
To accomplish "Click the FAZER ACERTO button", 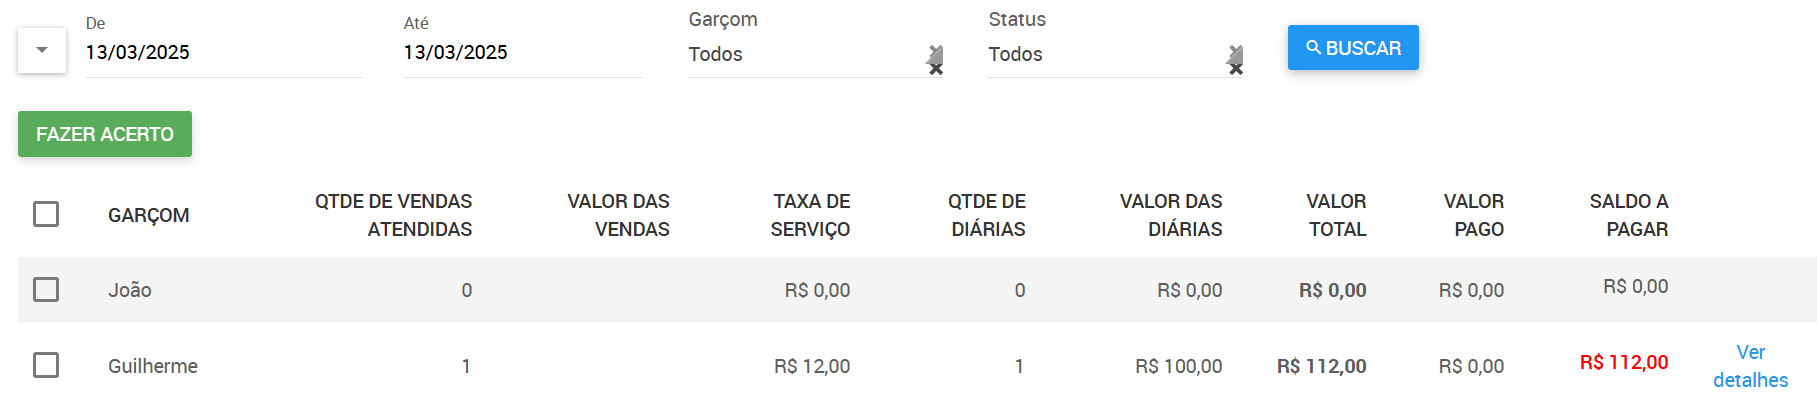I will point(105,134).
